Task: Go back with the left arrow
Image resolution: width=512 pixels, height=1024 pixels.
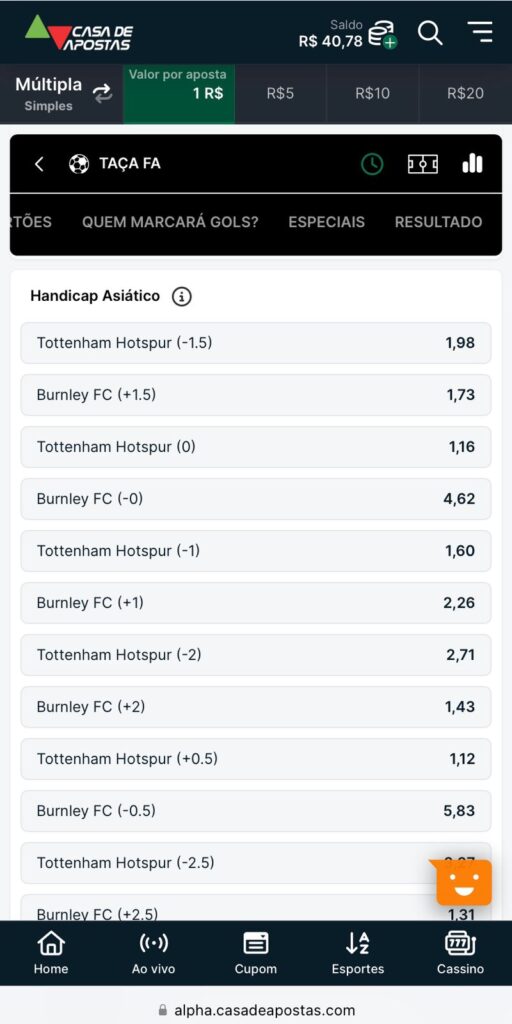Action: (39, 164)
